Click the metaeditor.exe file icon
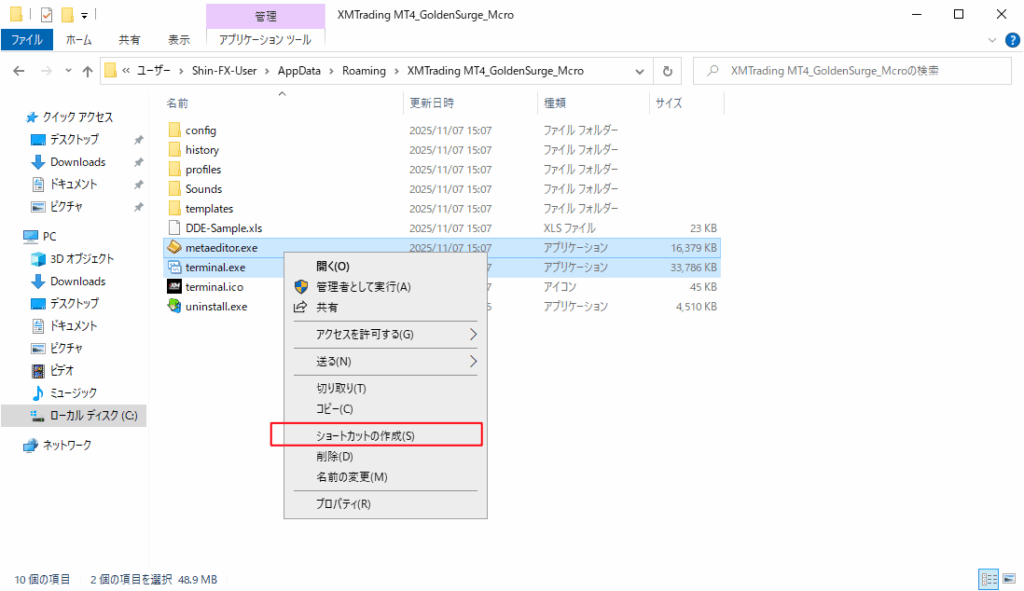This screenshot has width=1024, height=591. pyautogui.click(x=174, y=247)
